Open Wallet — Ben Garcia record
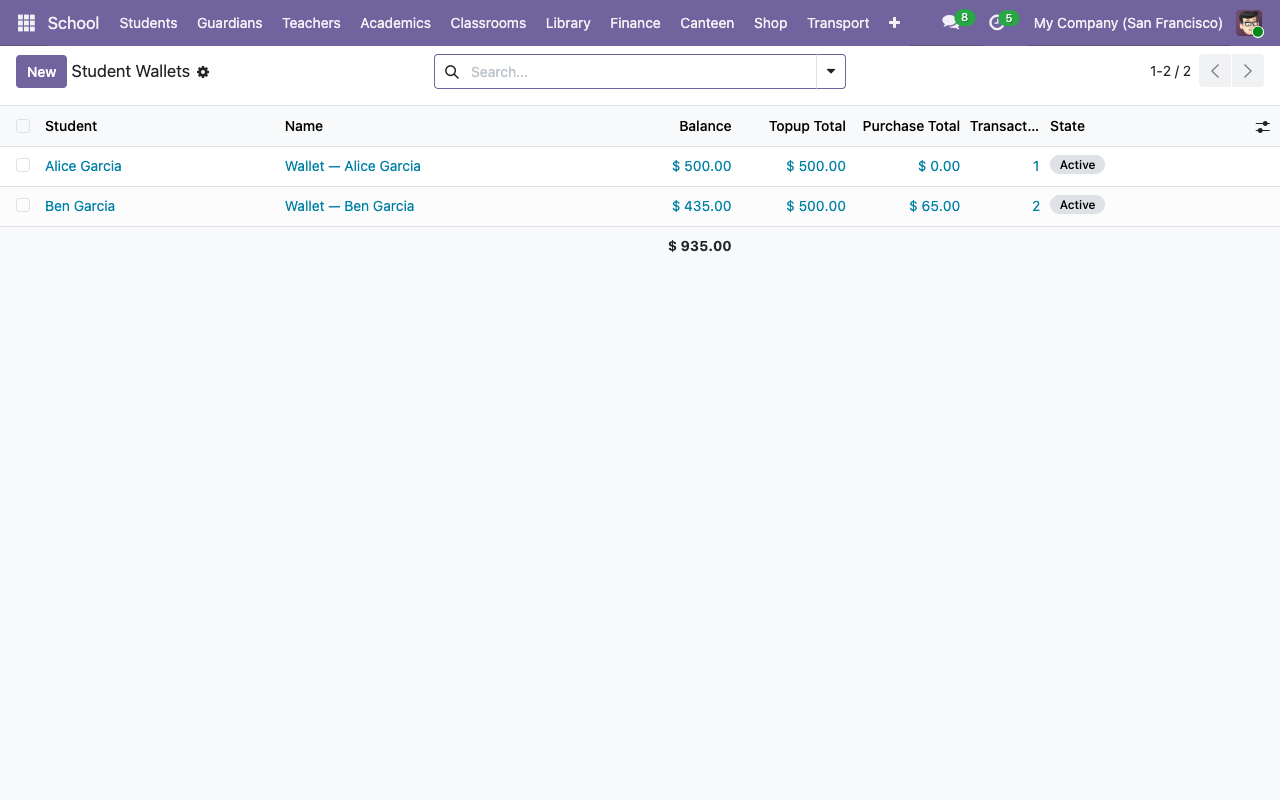Viewport: 1280px width, 800px height. [x=349, y=206]
